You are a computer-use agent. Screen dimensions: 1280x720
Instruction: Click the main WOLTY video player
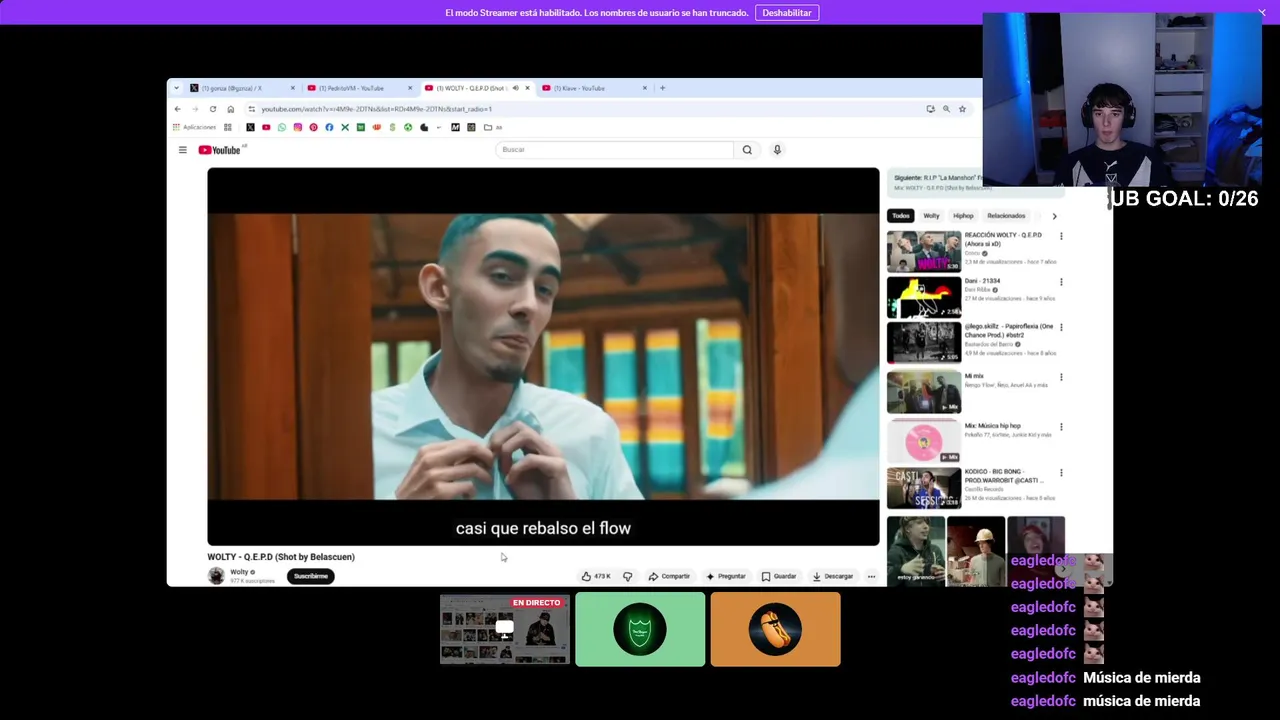(x=543, y=357)
